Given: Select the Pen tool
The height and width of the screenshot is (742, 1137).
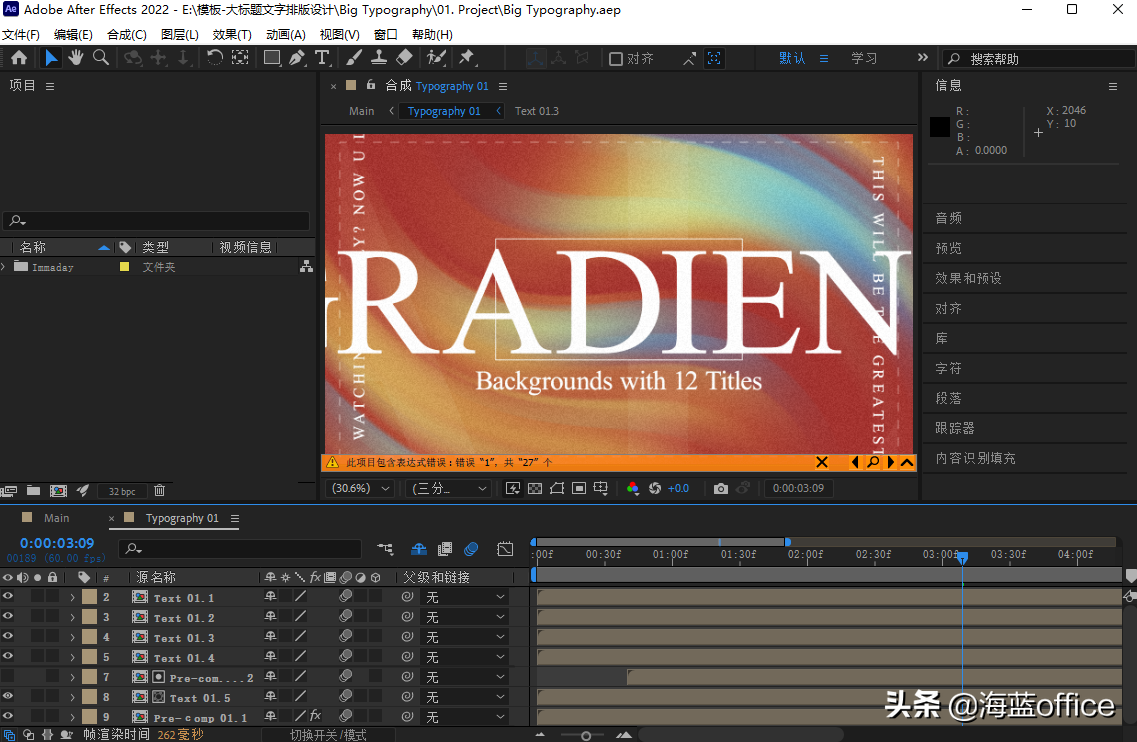Looking at the screenshot, I should pos(297,58).
